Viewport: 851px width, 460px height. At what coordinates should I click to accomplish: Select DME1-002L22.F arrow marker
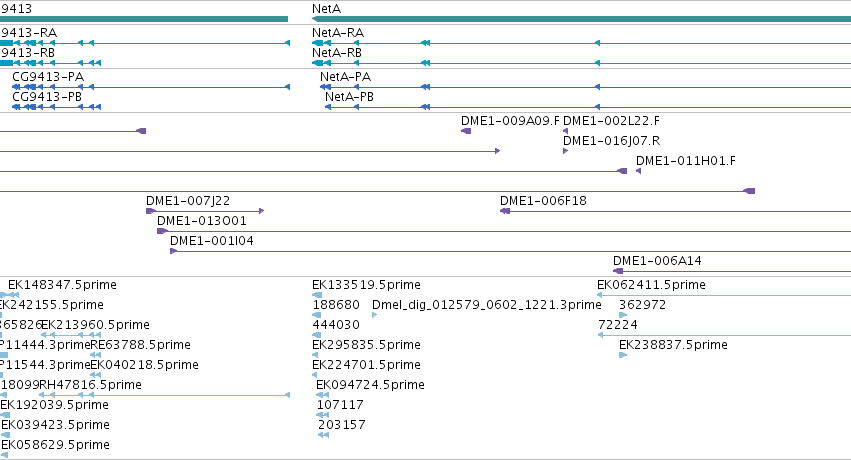pyautogui.click(x=566, y=131)
